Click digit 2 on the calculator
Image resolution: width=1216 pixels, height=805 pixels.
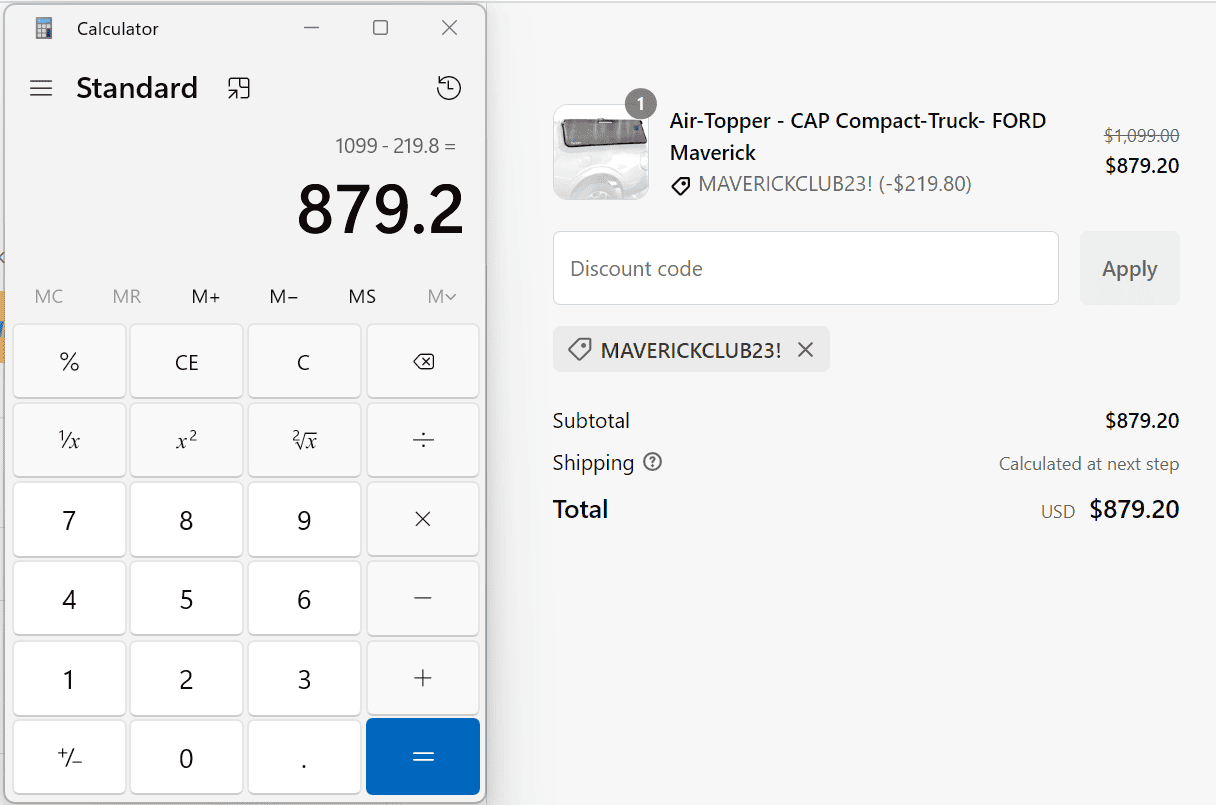[x=186, y=678]
